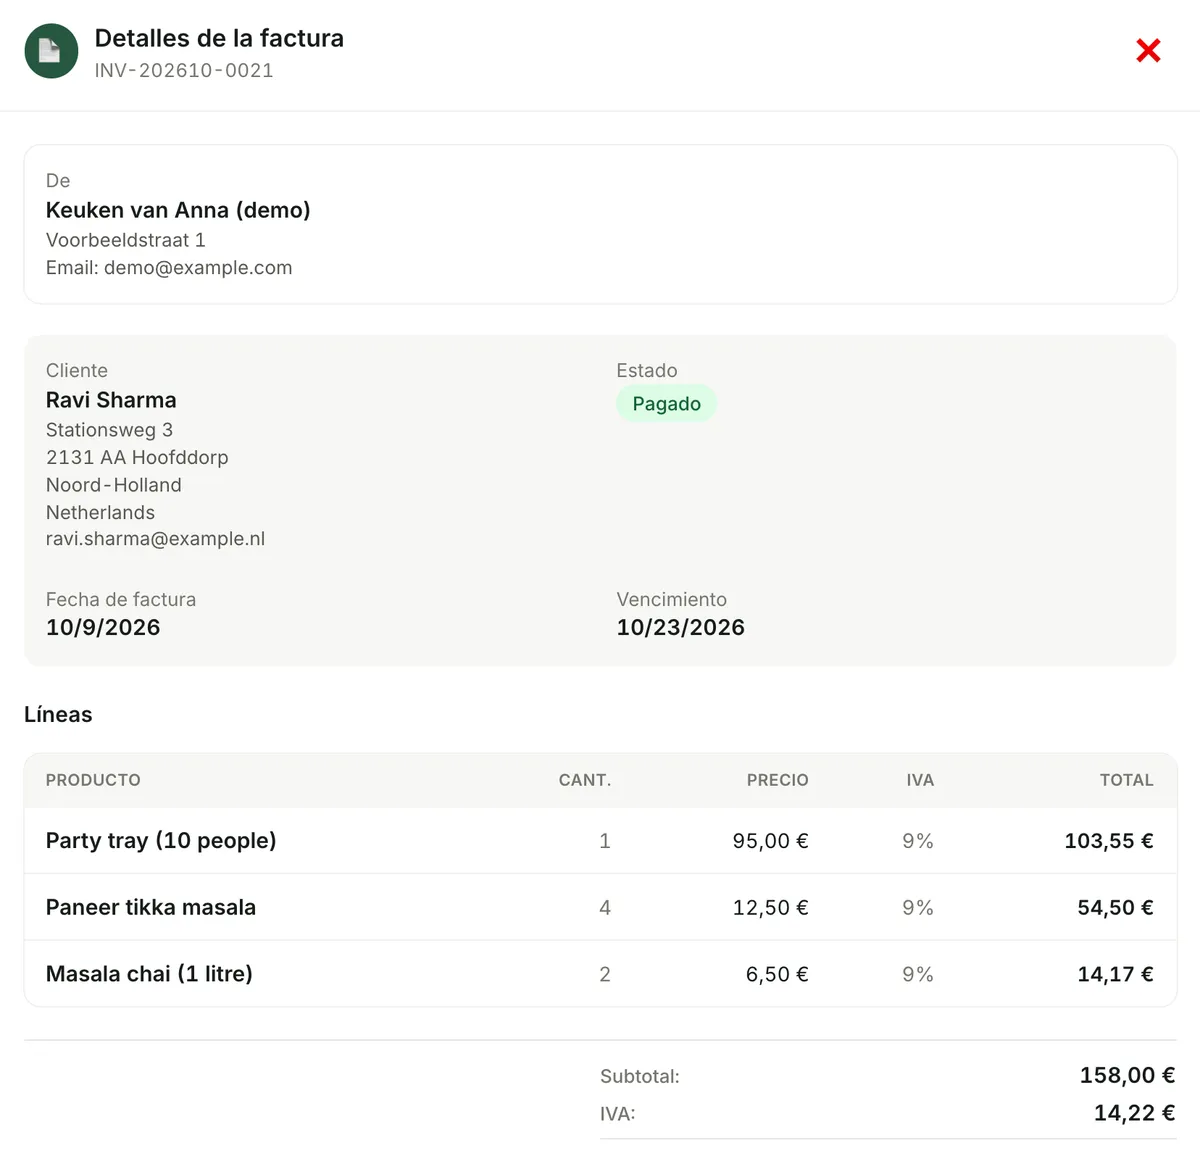Select the Paneer tikka masala line
The image size is (1200, 1157).
(x=600, y=907)
